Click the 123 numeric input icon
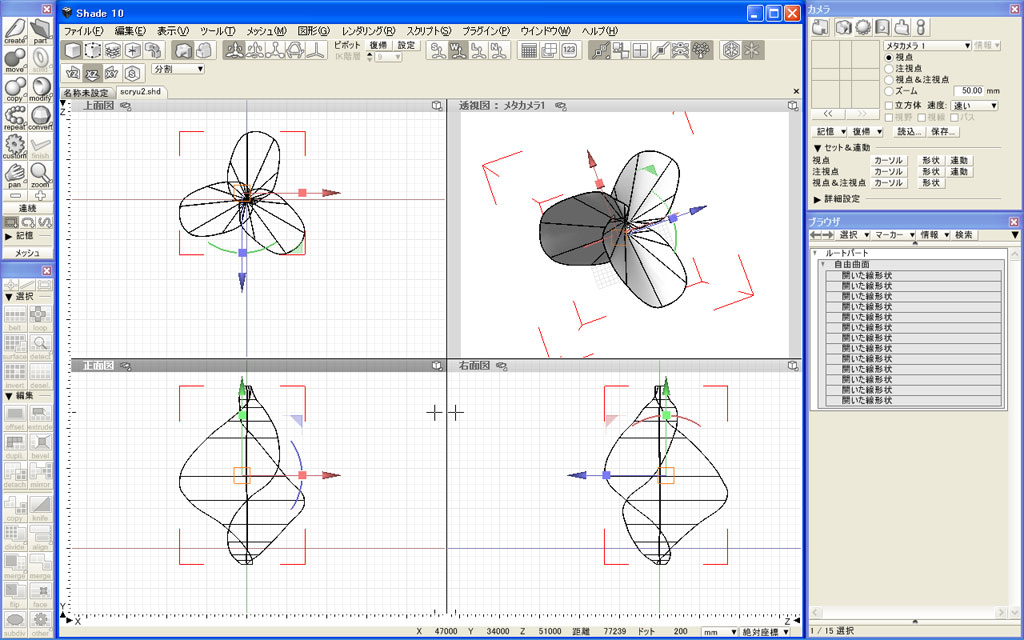 click(569, 50)
